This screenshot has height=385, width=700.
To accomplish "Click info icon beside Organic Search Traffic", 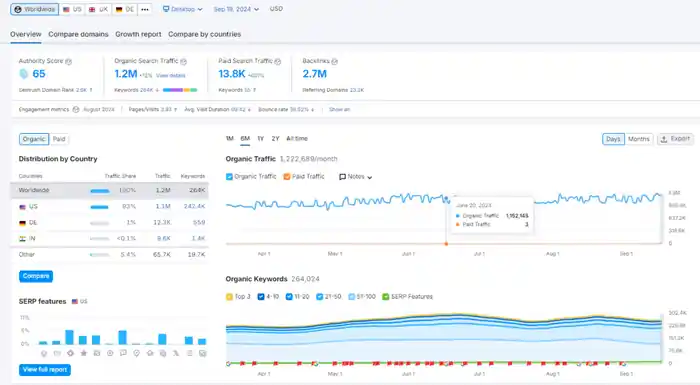I will tap(183, 62).
